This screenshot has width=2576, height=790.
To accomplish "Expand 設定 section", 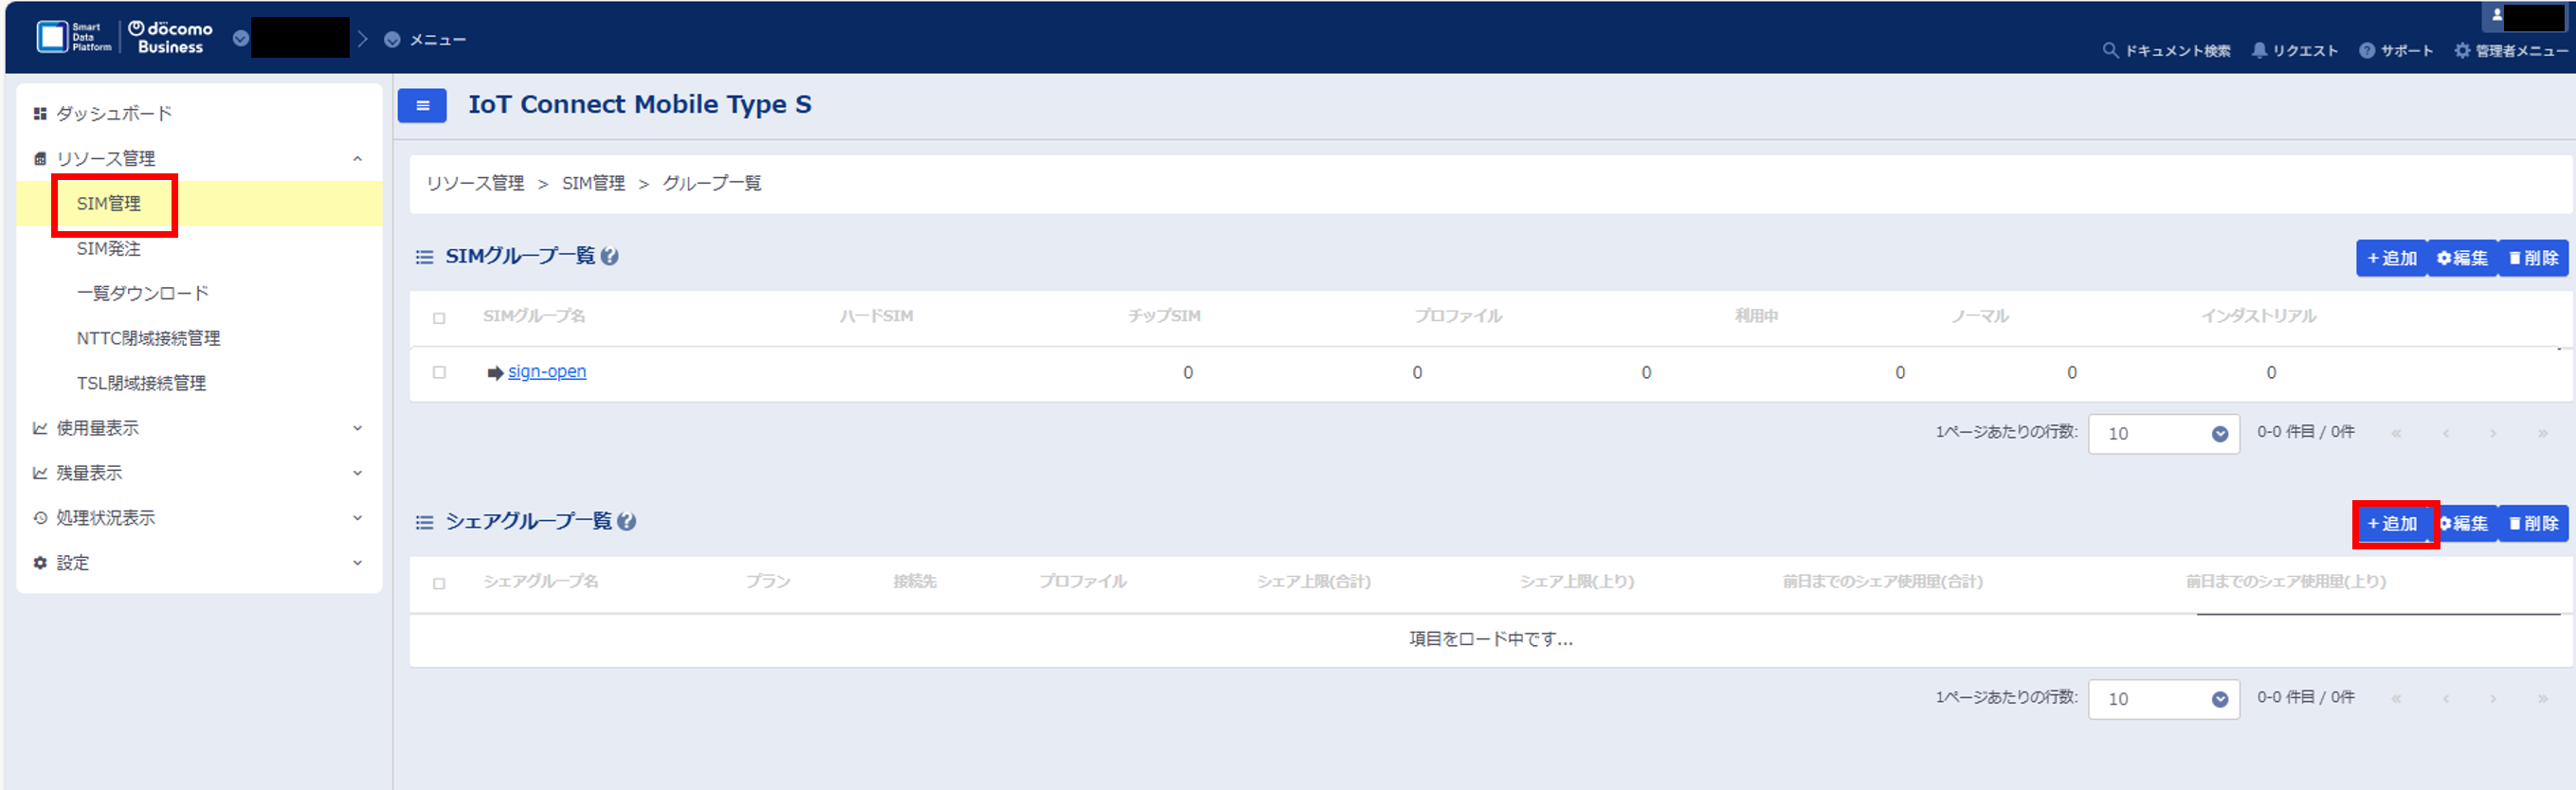I will [357, 563].
